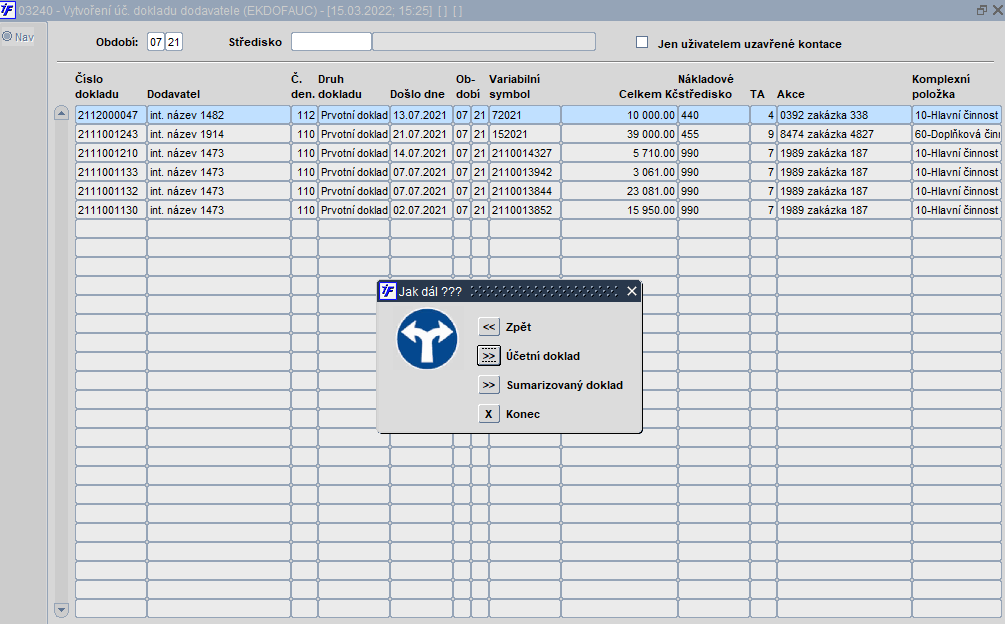
Task: Click cost center 440
Action: pyautogui.click(x=713, y=115)
